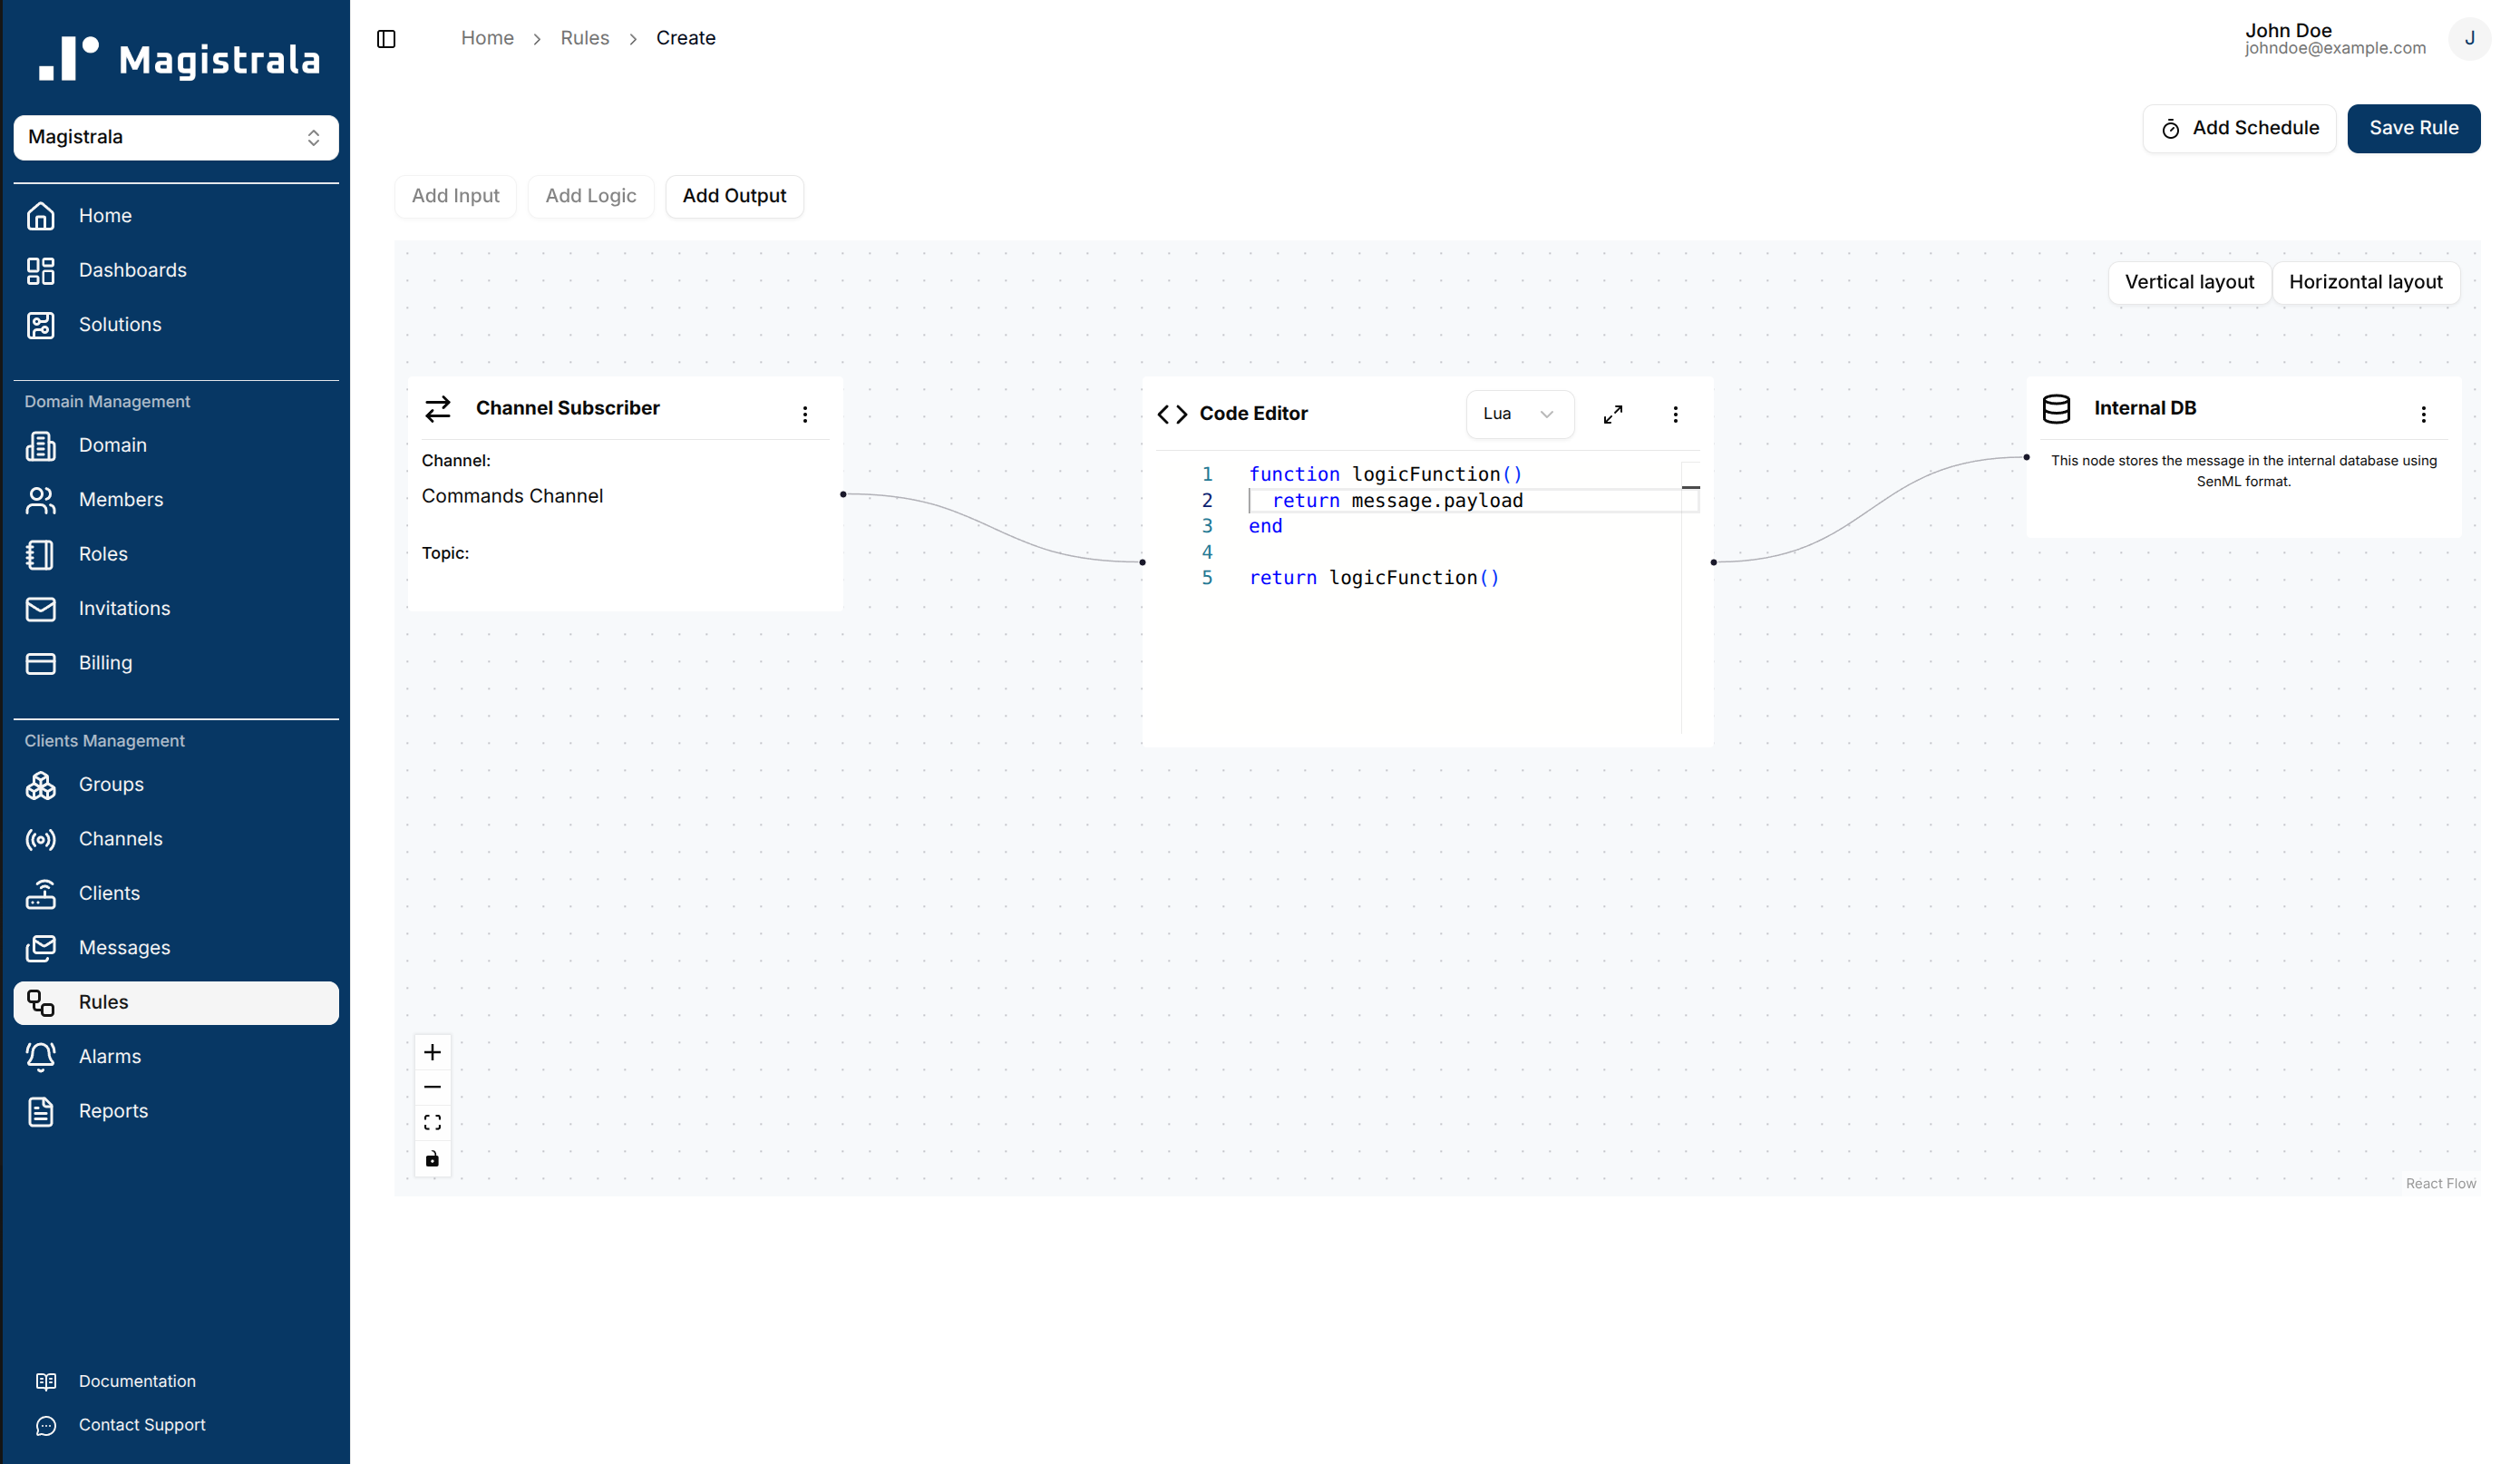Click the Internal DB database icon
Image resolution: width=2520 pixels, height=1464 pixels.
click(2057, 409)
